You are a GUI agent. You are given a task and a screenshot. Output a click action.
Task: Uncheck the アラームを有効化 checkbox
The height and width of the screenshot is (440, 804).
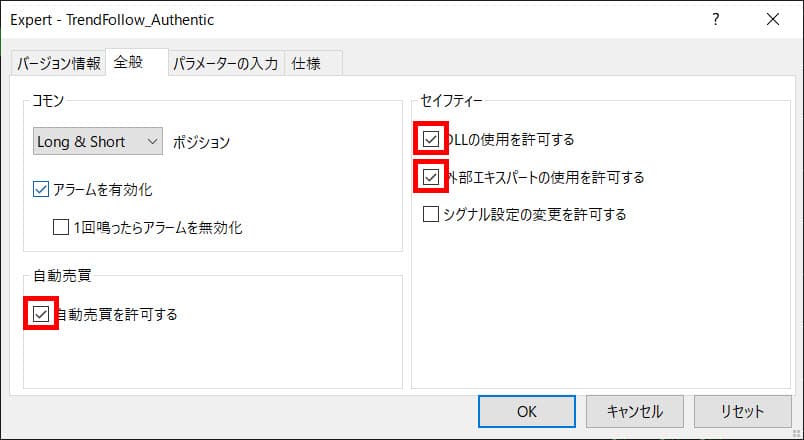(x=41, y=189)
